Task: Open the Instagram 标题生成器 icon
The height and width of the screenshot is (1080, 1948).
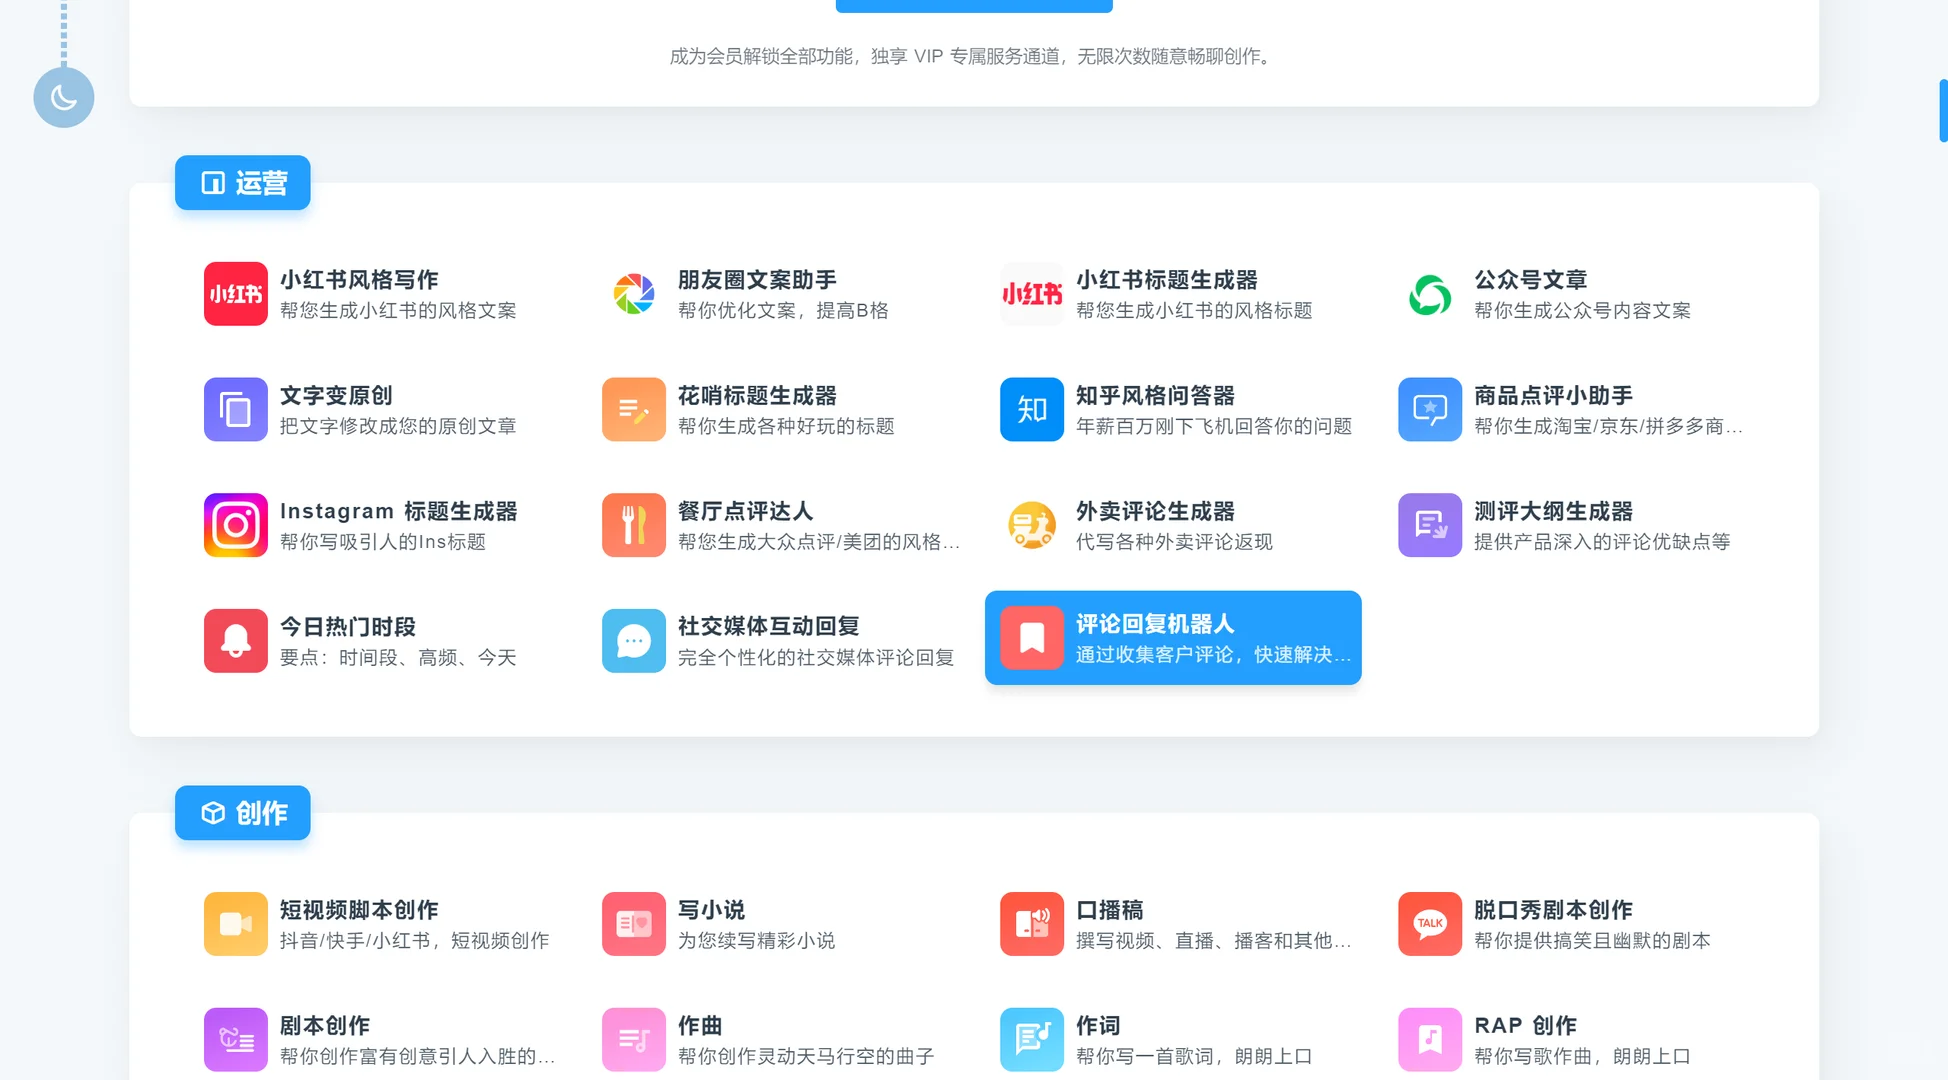Action: click(x=235, y=525)
